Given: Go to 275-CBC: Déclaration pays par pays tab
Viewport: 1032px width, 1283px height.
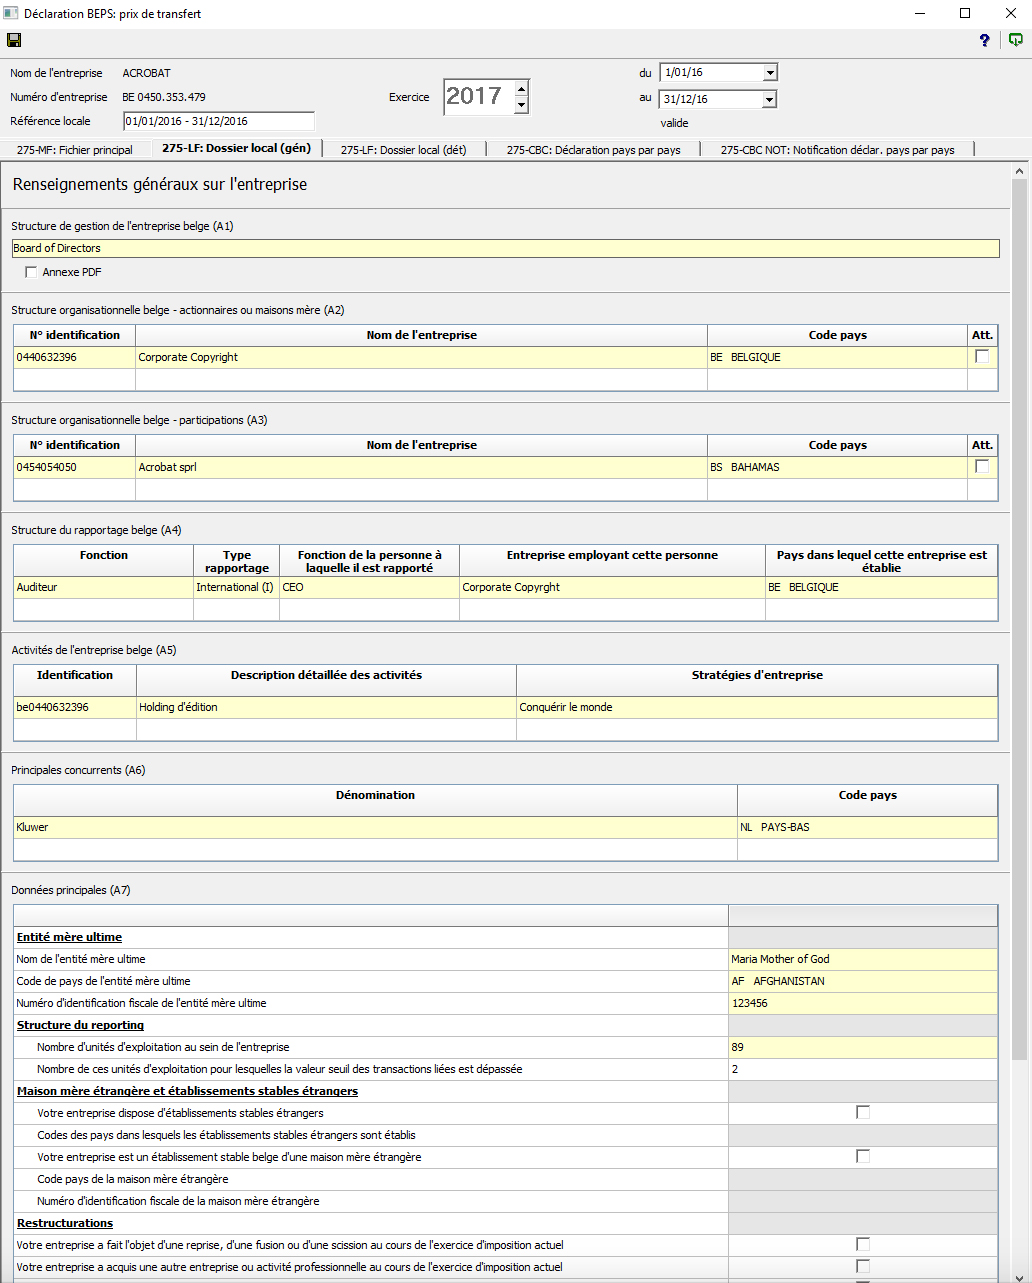Looking at the screenshot, I should (x=594, y=150).
